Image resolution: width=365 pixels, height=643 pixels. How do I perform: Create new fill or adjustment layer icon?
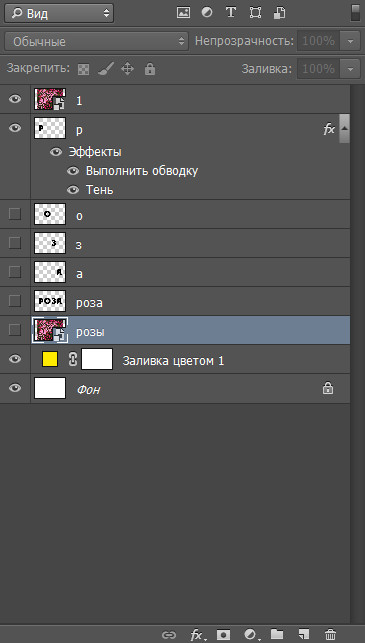coord(251,635)
